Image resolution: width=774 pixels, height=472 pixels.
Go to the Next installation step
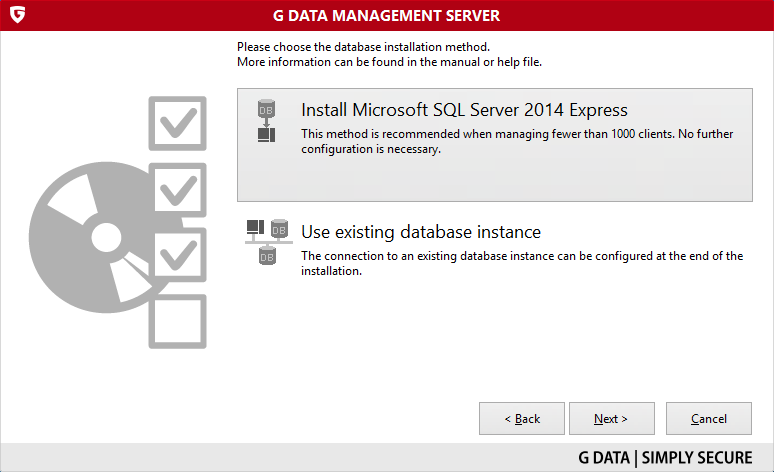tap(612, 419)
